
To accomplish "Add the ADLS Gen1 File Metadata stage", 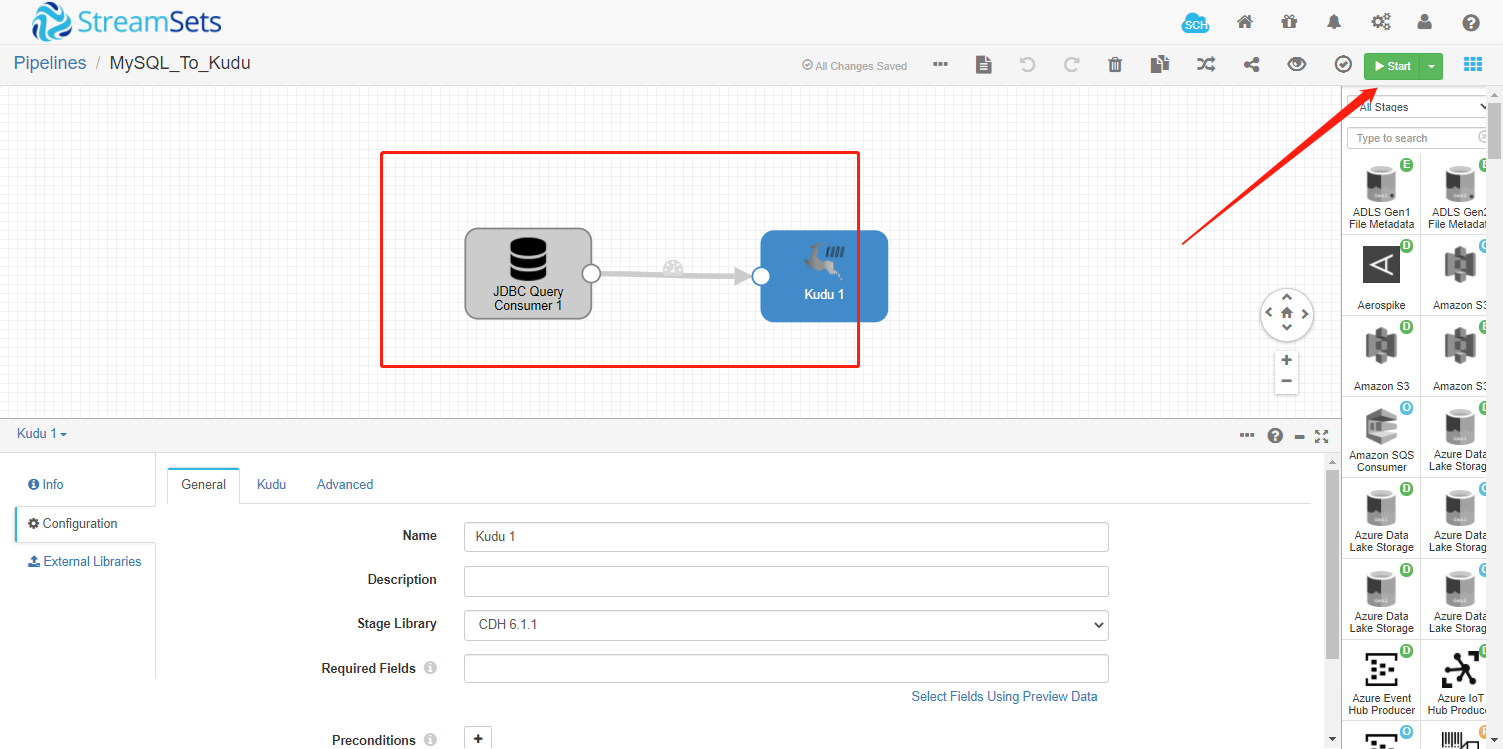I will (1381, 196).
